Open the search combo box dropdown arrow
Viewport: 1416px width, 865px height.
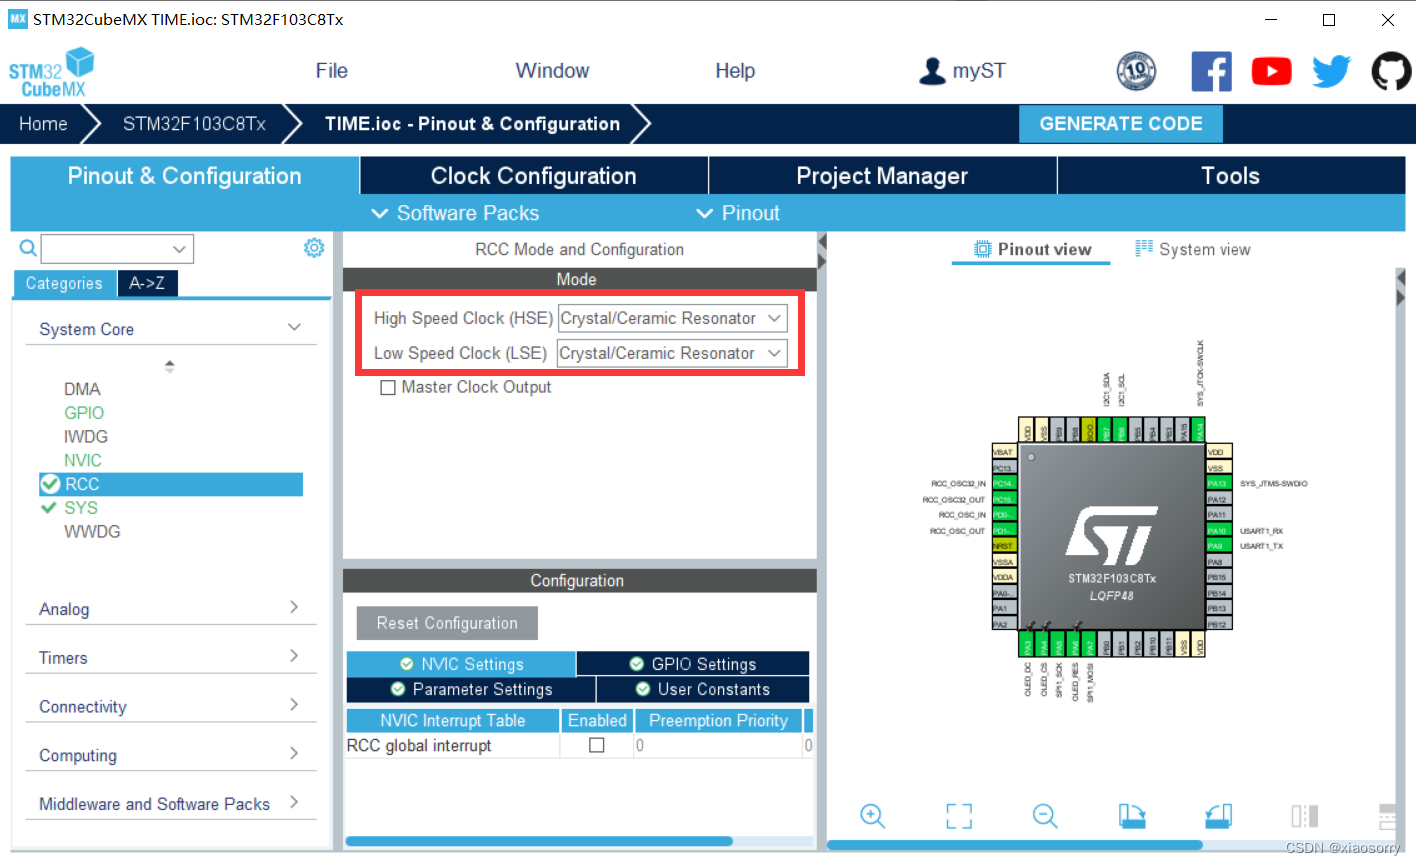[179, 249]
